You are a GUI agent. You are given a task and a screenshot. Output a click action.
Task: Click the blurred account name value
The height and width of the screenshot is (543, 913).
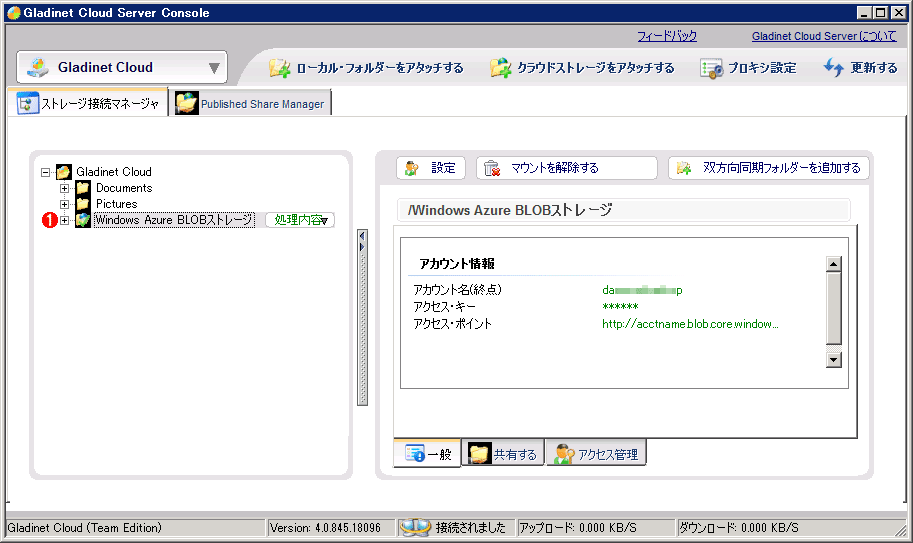(642, 290)
